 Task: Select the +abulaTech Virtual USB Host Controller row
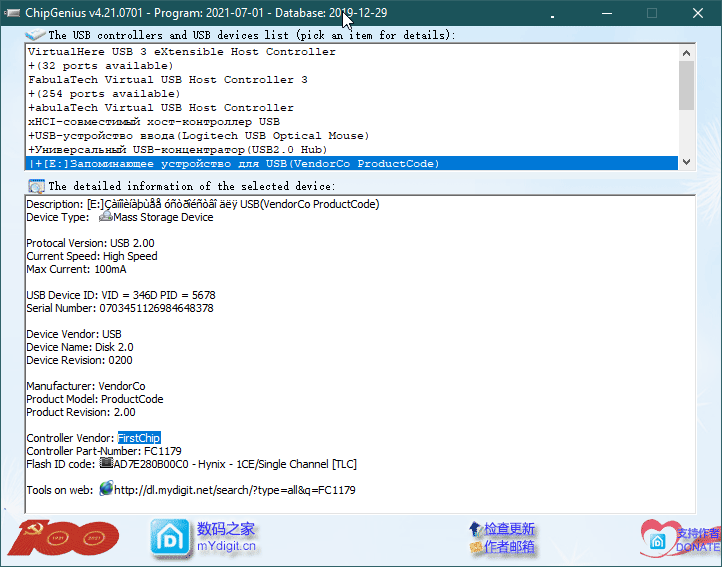pos(352,108)
